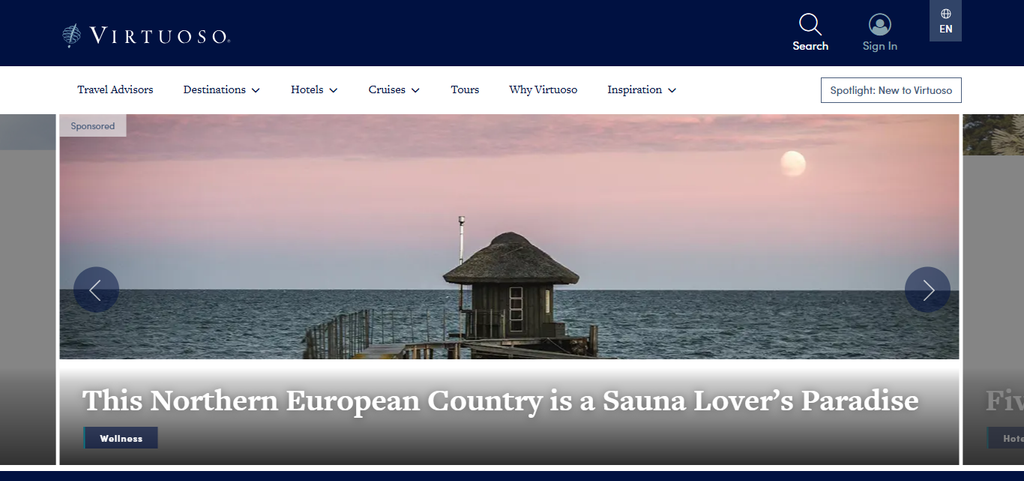Expand the Cruises menu

point(394,90)
